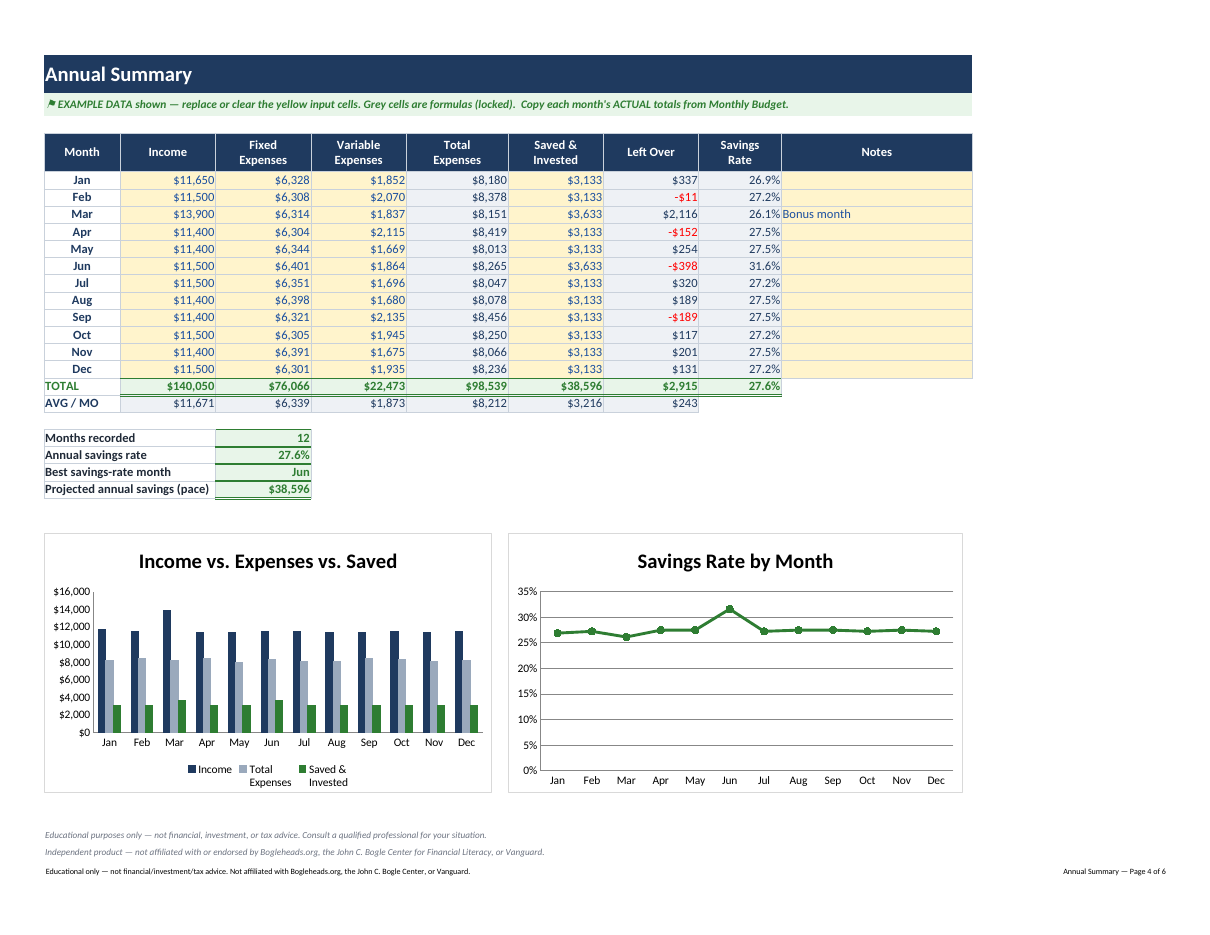Click the Income column header

(168, 152)
